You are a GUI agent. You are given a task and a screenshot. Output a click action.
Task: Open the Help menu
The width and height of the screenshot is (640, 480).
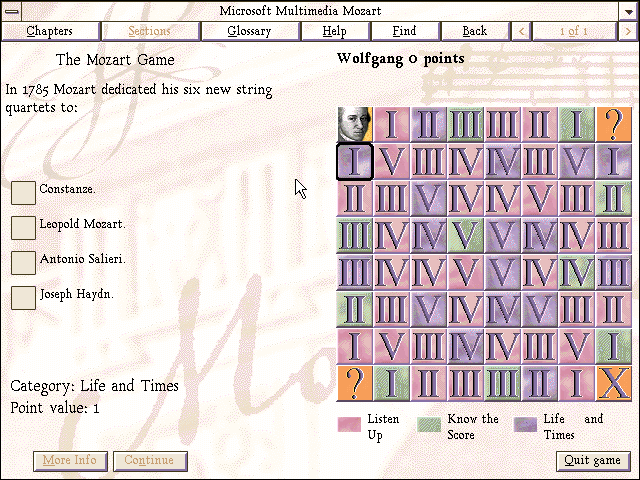pos(335,31)
